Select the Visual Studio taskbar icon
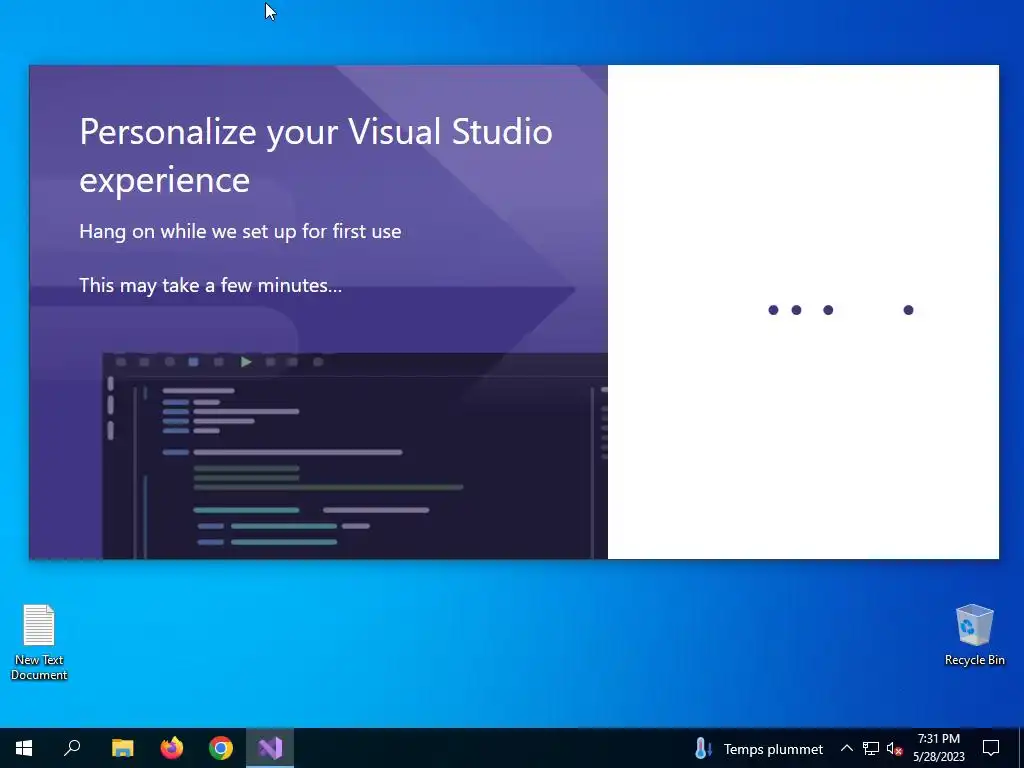Image resolution: width=1024 pixels, height=768 pixels. [x=270, y=748]
